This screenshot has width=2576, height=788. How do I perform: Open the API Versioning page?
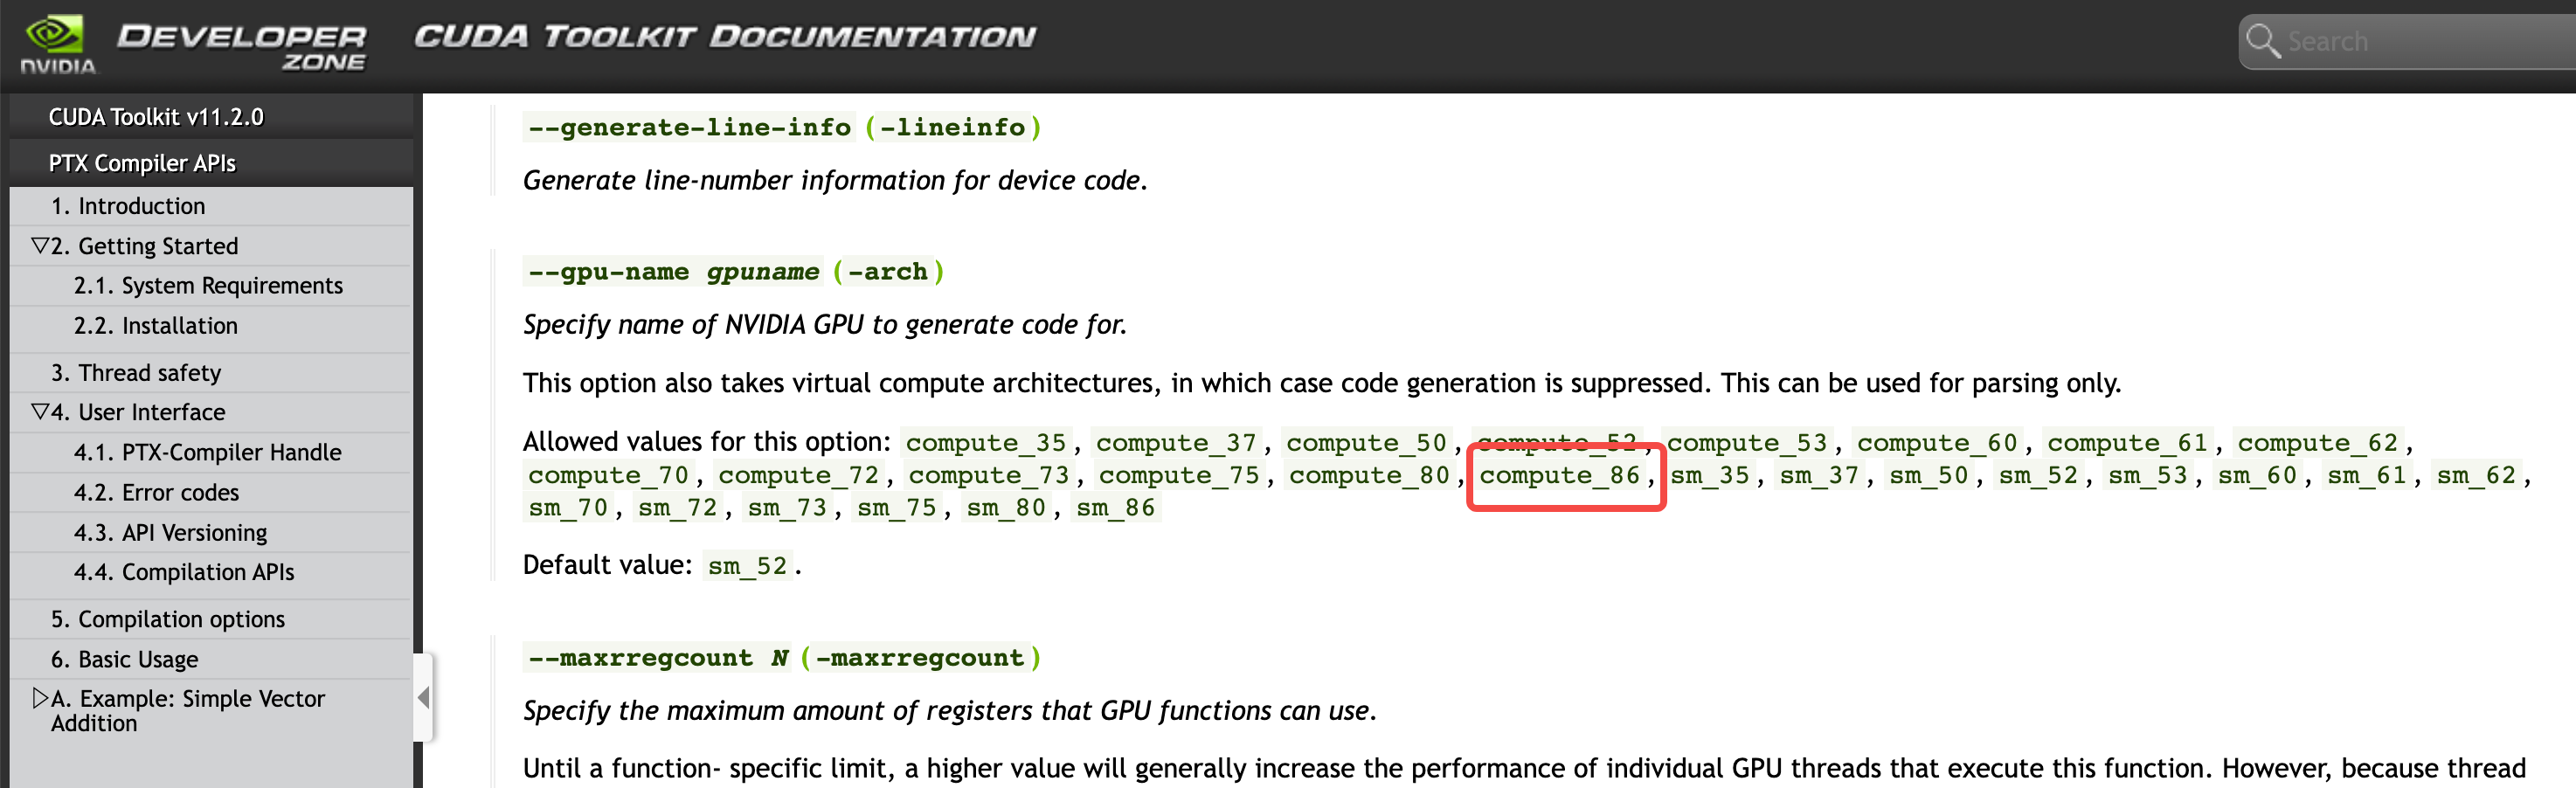170,532
